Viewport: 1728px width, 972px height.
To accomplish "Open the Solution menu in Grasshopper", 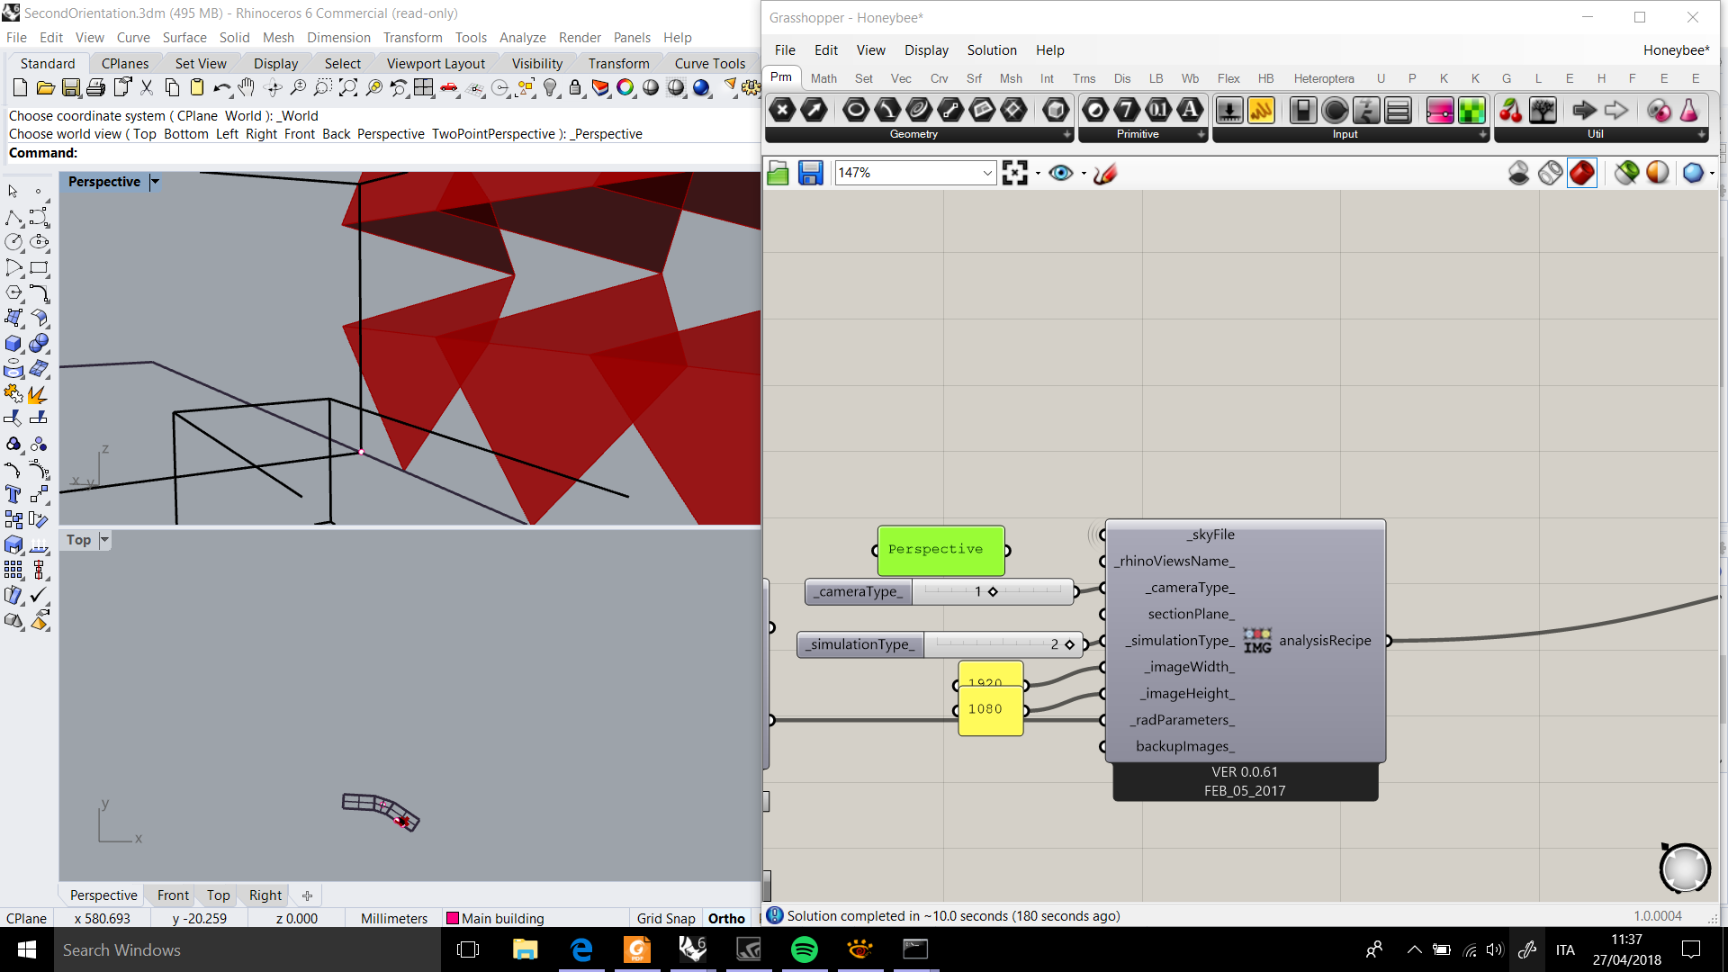I will click(992, 50).
